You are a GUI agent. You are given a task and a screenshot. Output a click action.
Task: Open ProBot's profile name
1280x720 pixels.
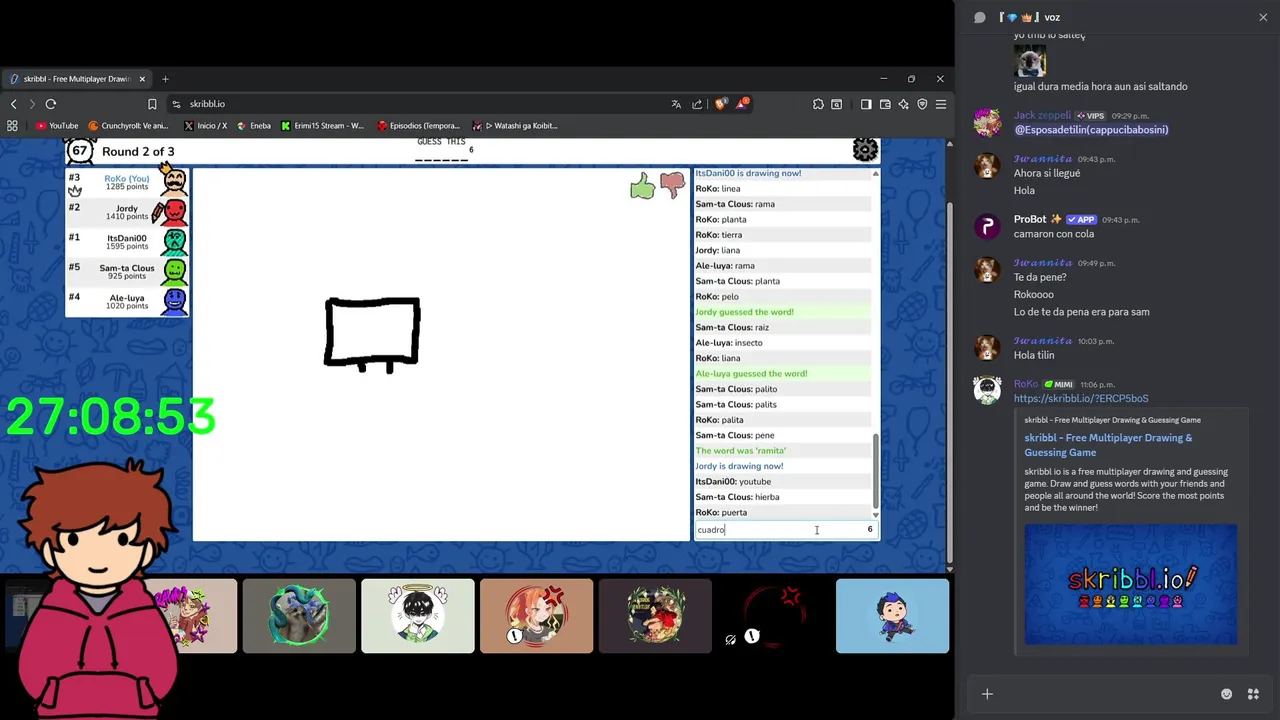tap(1030, 219)
